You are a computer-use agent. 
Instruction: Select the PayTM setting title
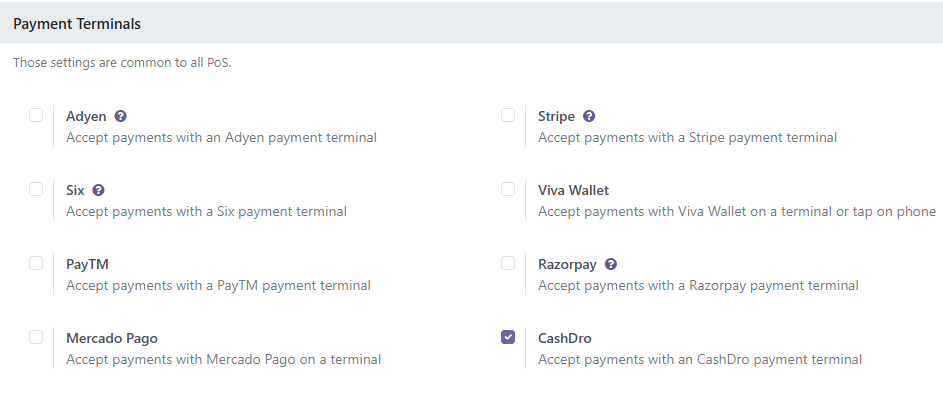tap(87, 264)
